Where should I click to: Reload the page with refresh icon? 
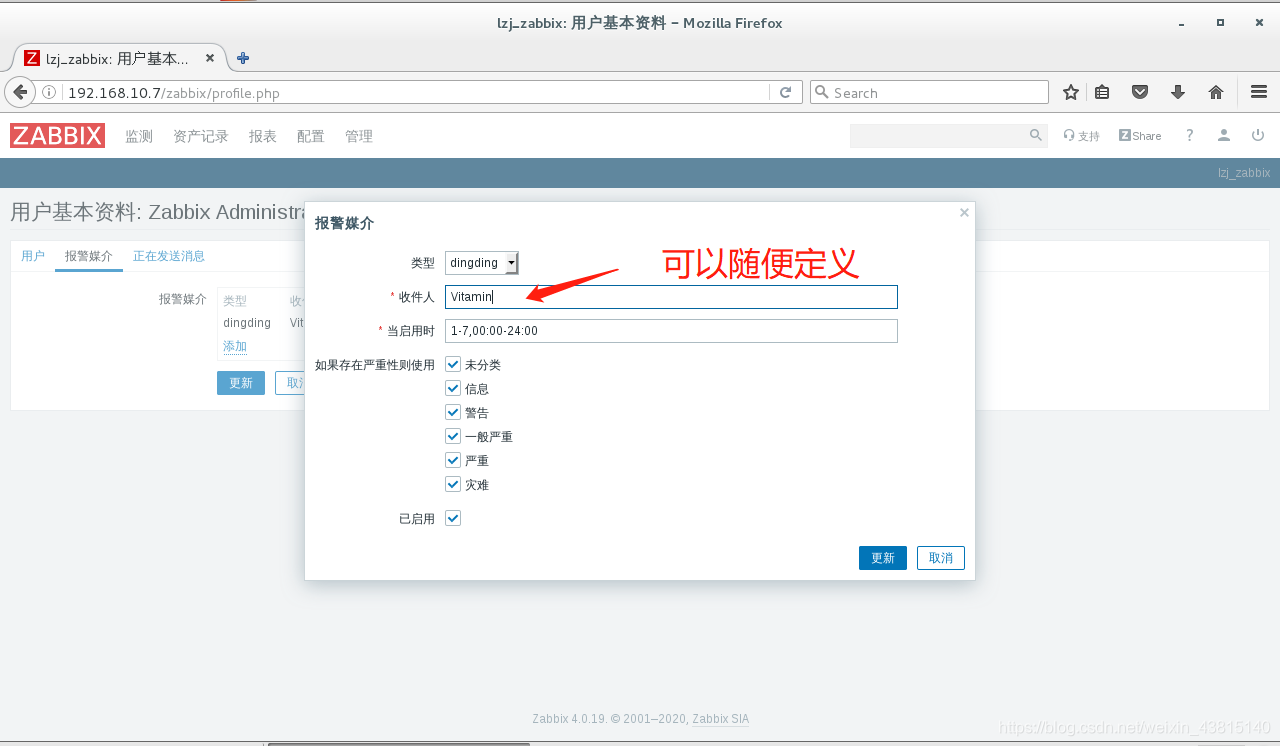coord(785,92)
